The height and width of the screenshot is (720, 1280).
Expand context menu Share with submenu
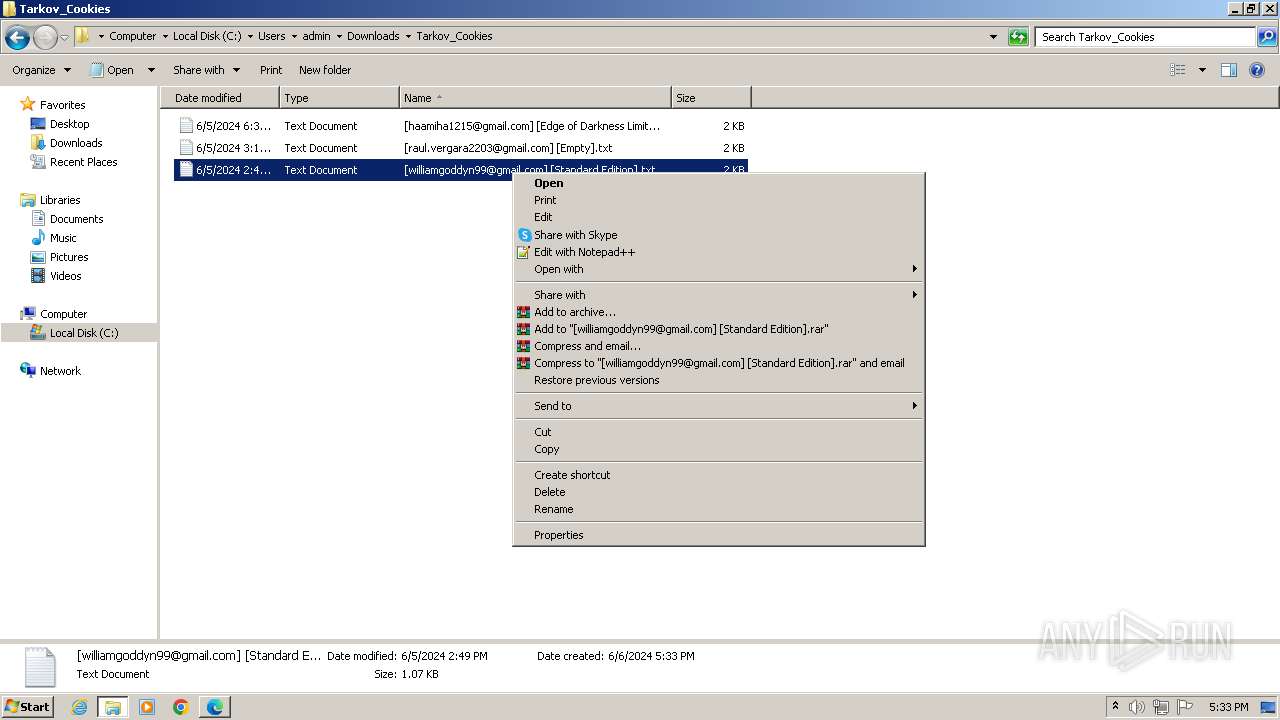(x=718, y=295)
